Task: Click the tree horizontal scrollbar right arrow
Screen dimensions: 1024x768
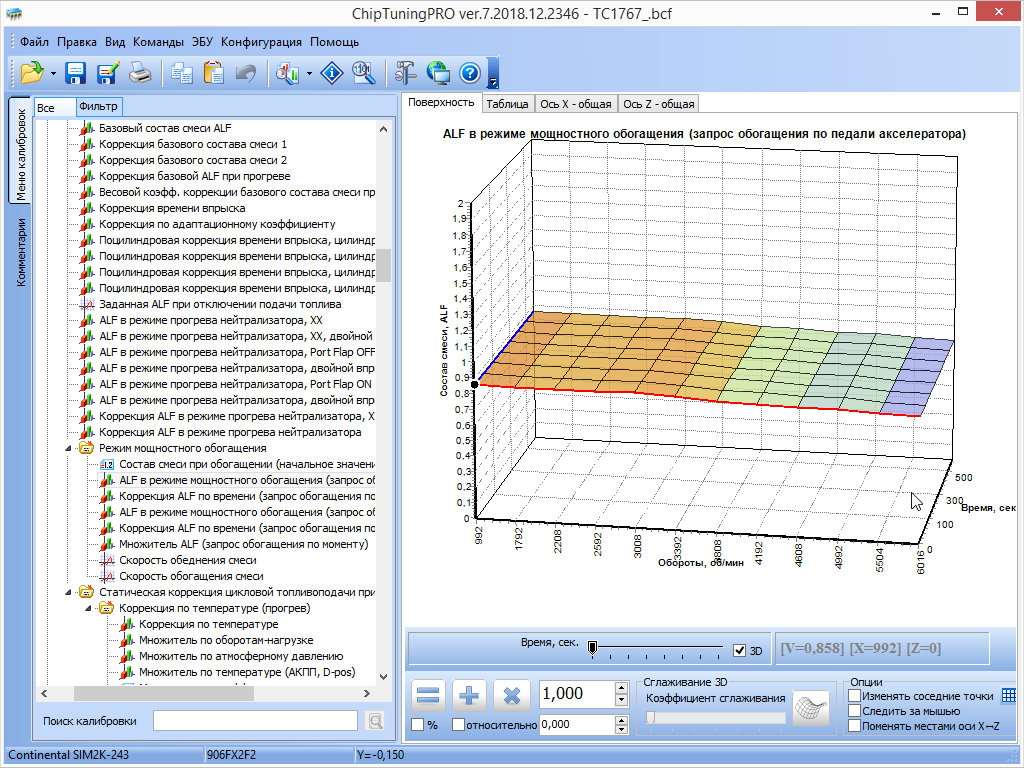Action: [x=367, y=694]
